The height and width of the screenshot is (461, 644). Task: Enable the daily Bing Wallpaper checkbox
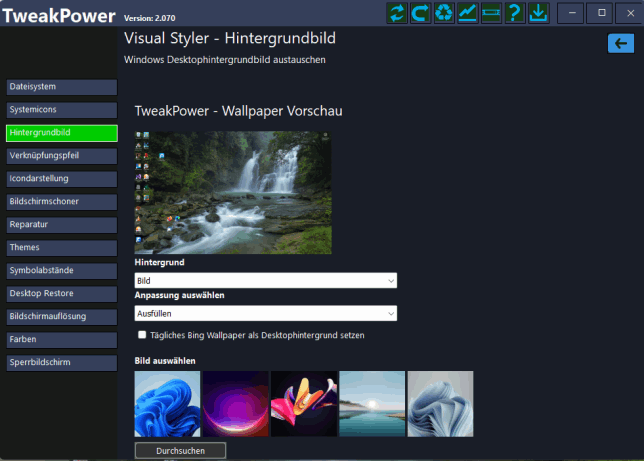pos(143,335)
